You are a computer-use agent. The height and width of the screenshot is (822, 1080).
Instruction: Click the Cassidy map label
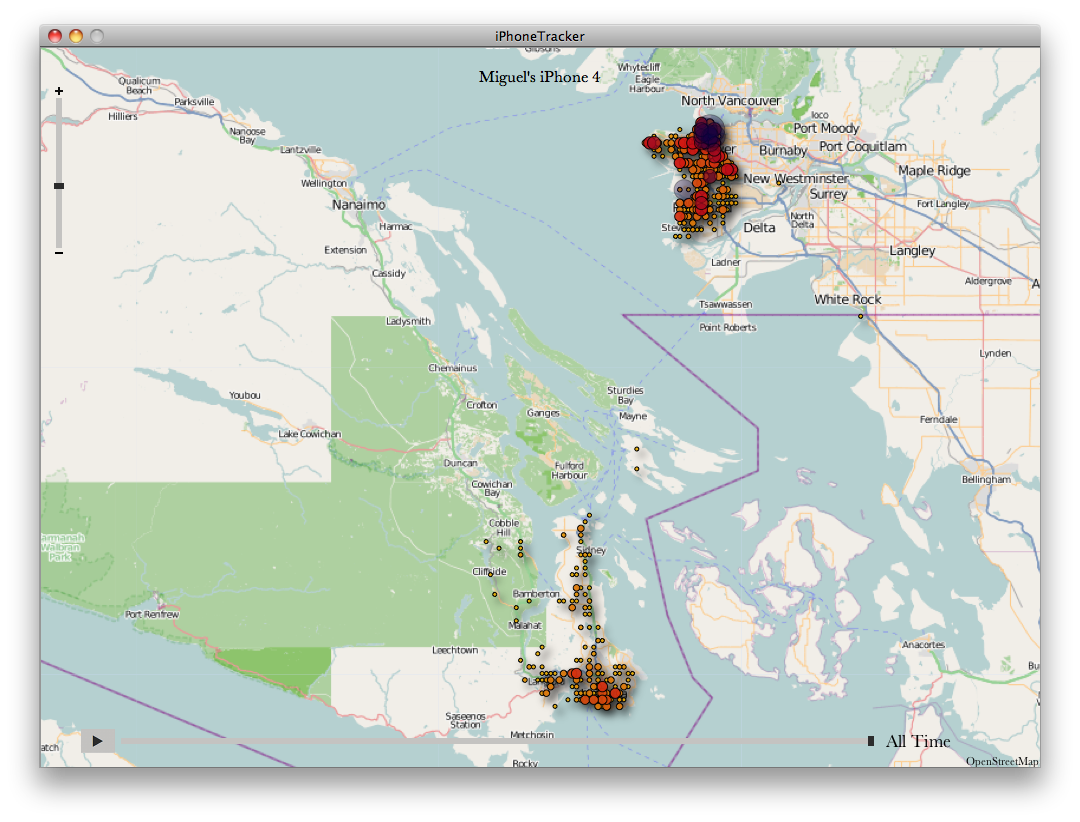click(388, 274)
